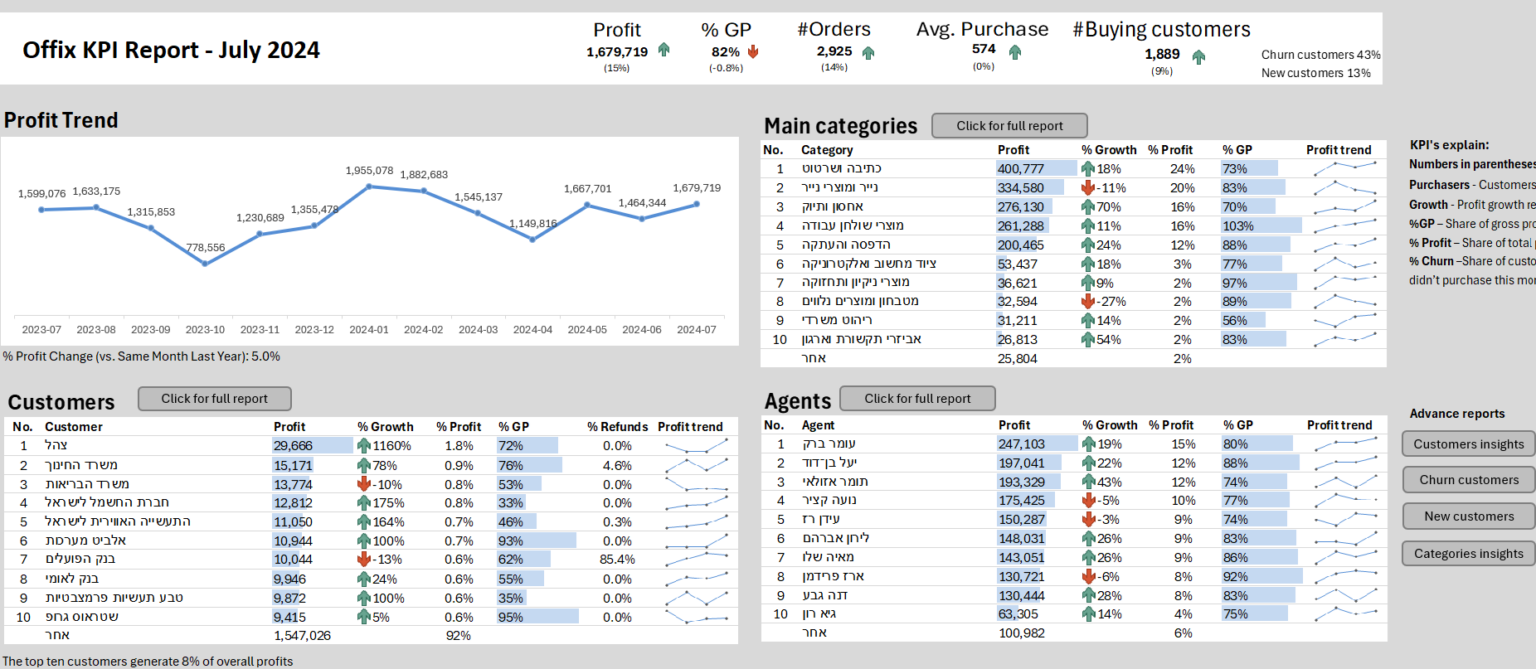Click the red -11% growth arrow in Main categories
Viewport: 1536px width, 669px height.
point(1088,188)
